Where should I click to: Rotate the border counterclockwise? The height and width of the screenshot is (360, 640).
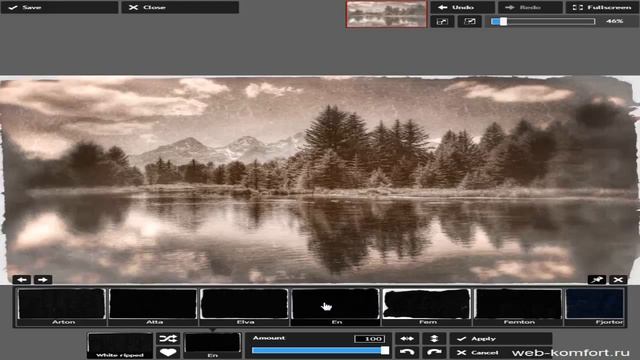407,352
